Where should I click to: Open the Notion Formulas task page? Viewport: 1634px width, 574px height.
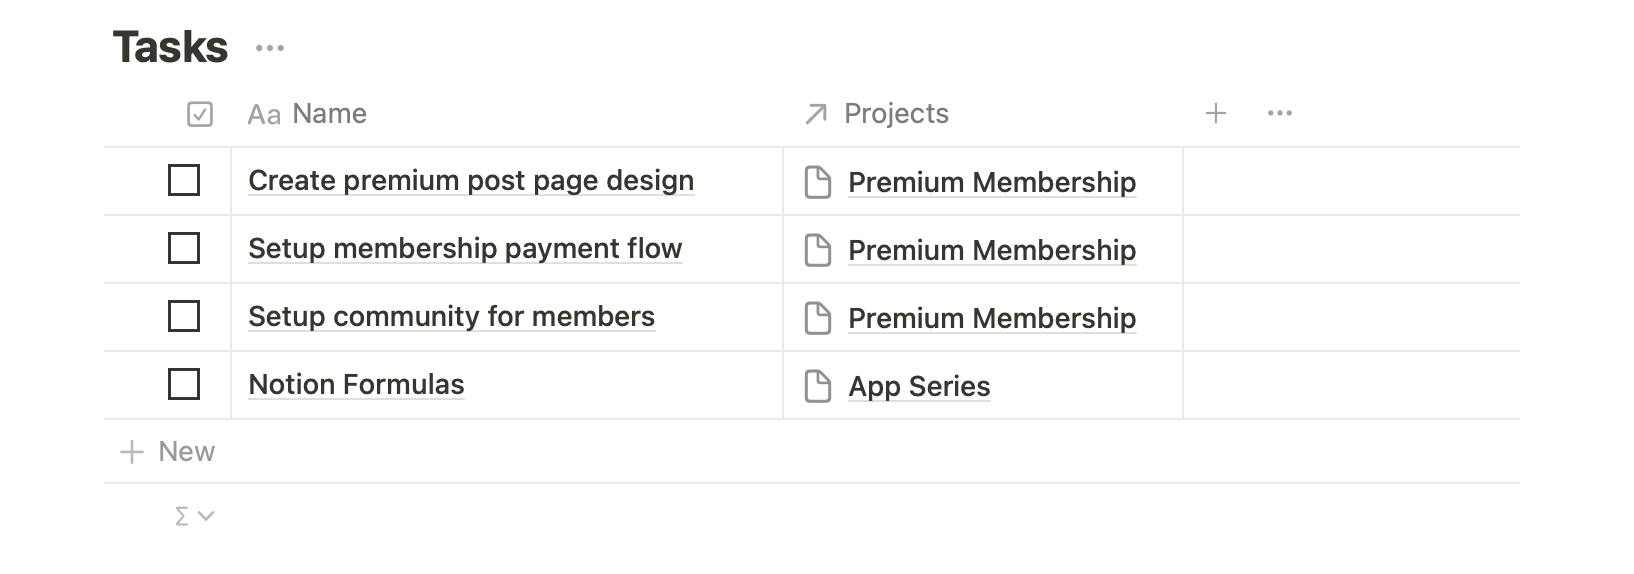[x=356, y=384]
